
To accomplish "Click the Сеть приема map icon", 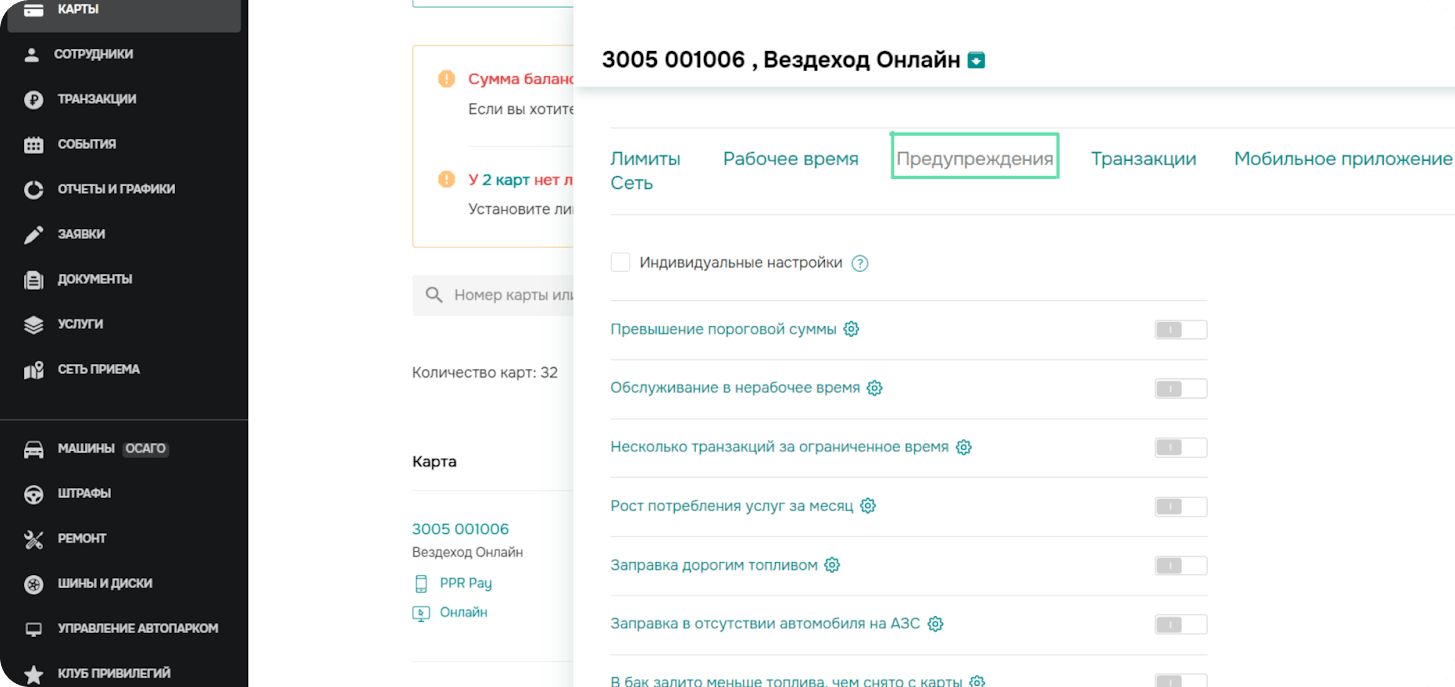I will [x=34, y=370].
